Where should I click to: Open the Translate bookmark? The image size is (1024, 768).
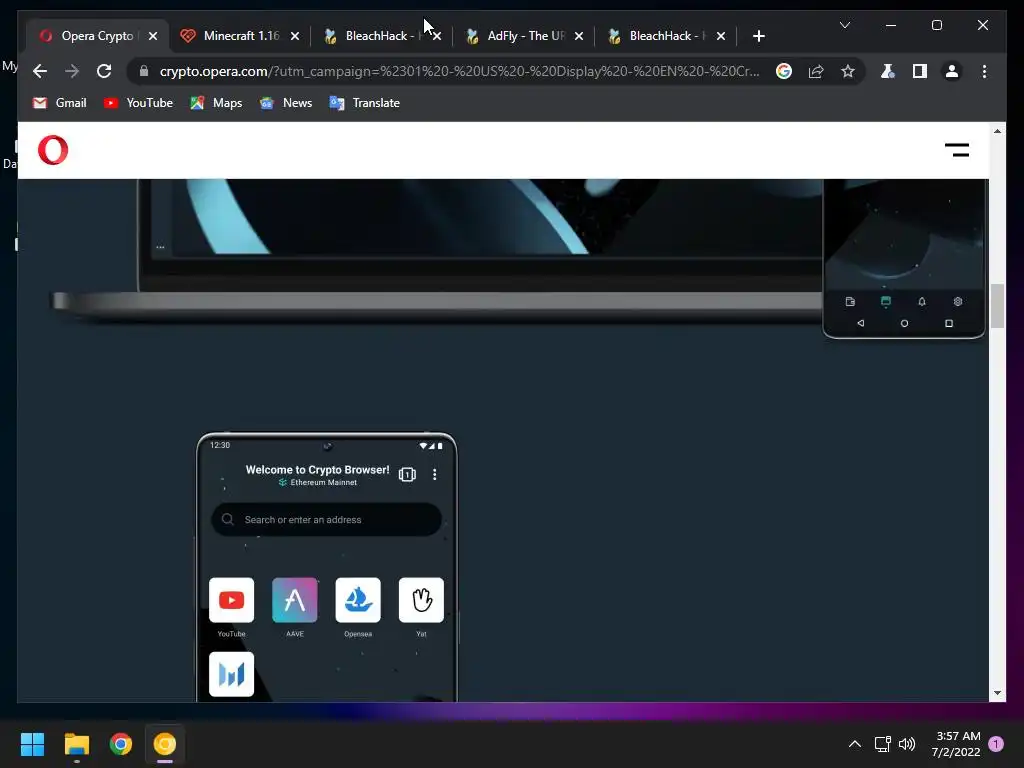click(x=364, y=103)
